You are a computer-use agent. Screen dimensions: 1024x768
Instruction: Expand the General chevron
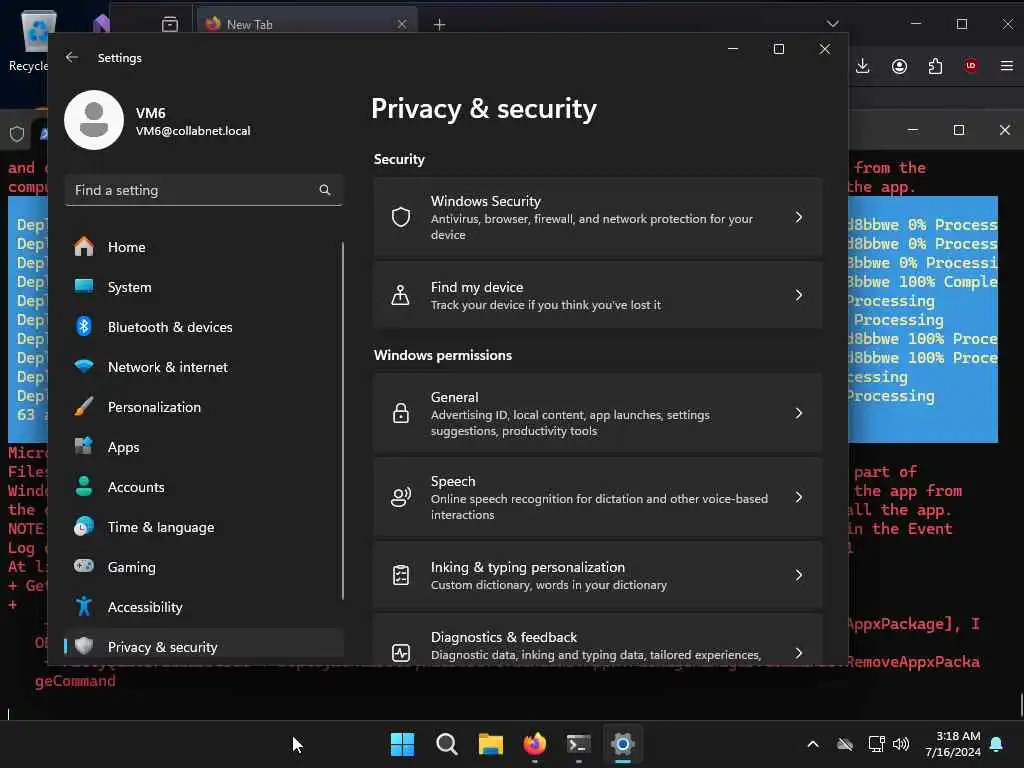point(799,413)
